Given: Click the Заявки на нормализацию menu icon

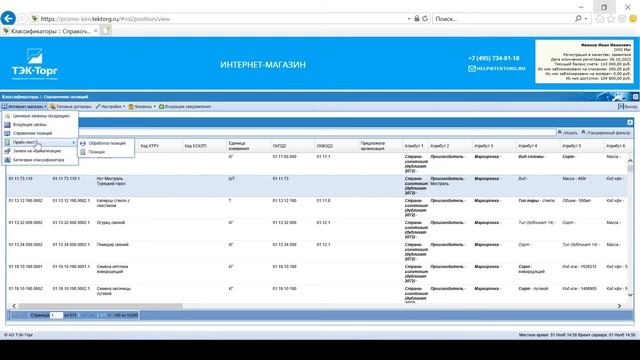Looking at the screenshot, I should tap(7, 151).
